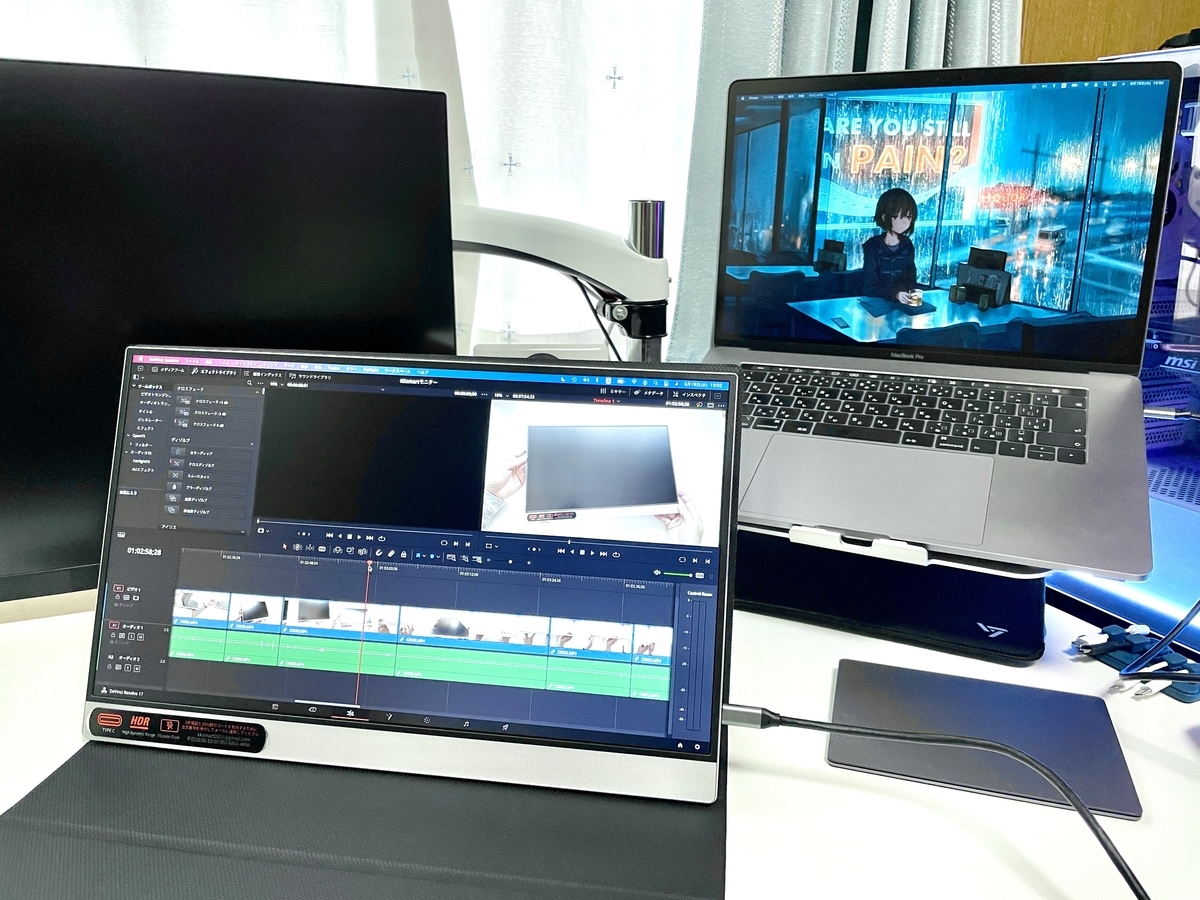Click the zoom-to-fit timeline icon
1200x900 pixels.
click(x=452, y=556)
